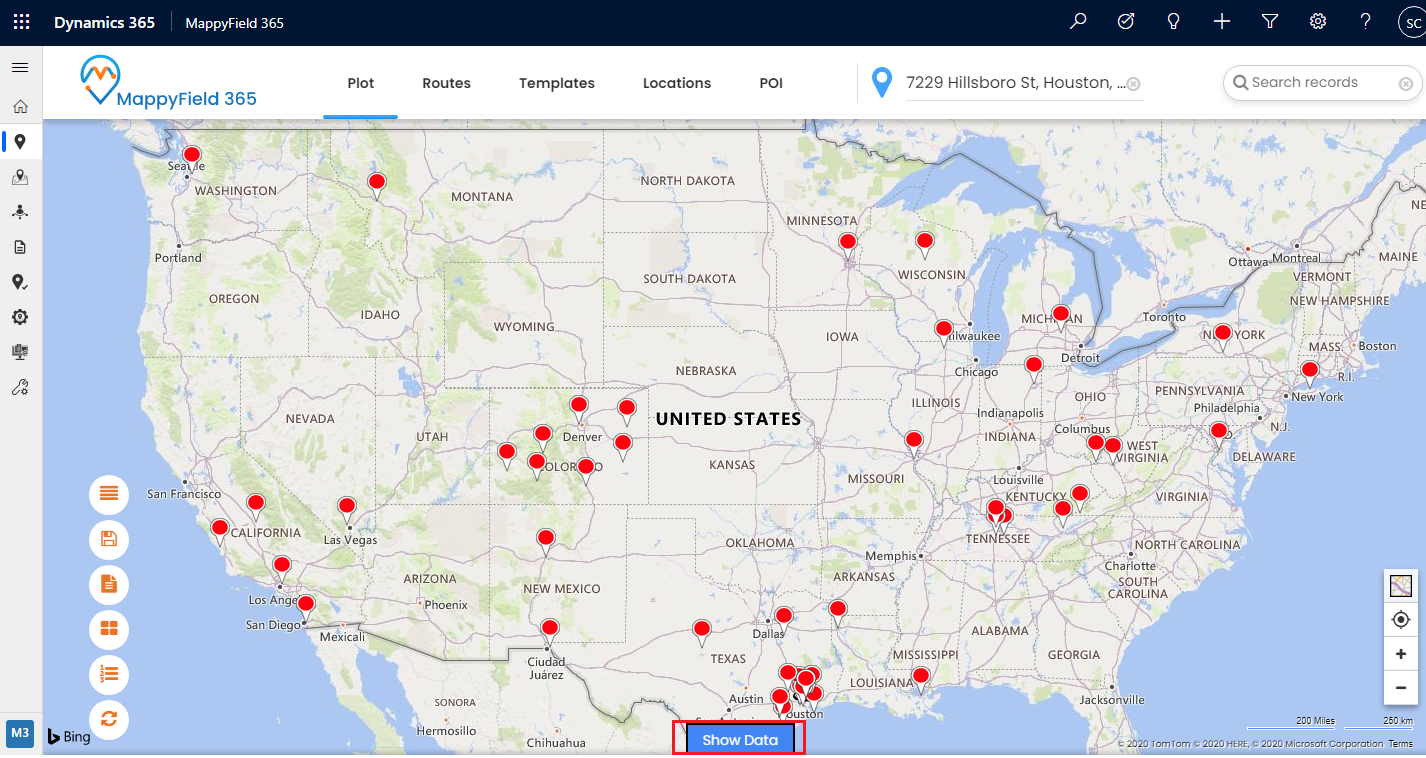
Task: Click the orange grid layout button
Action: tap(109, 630)
